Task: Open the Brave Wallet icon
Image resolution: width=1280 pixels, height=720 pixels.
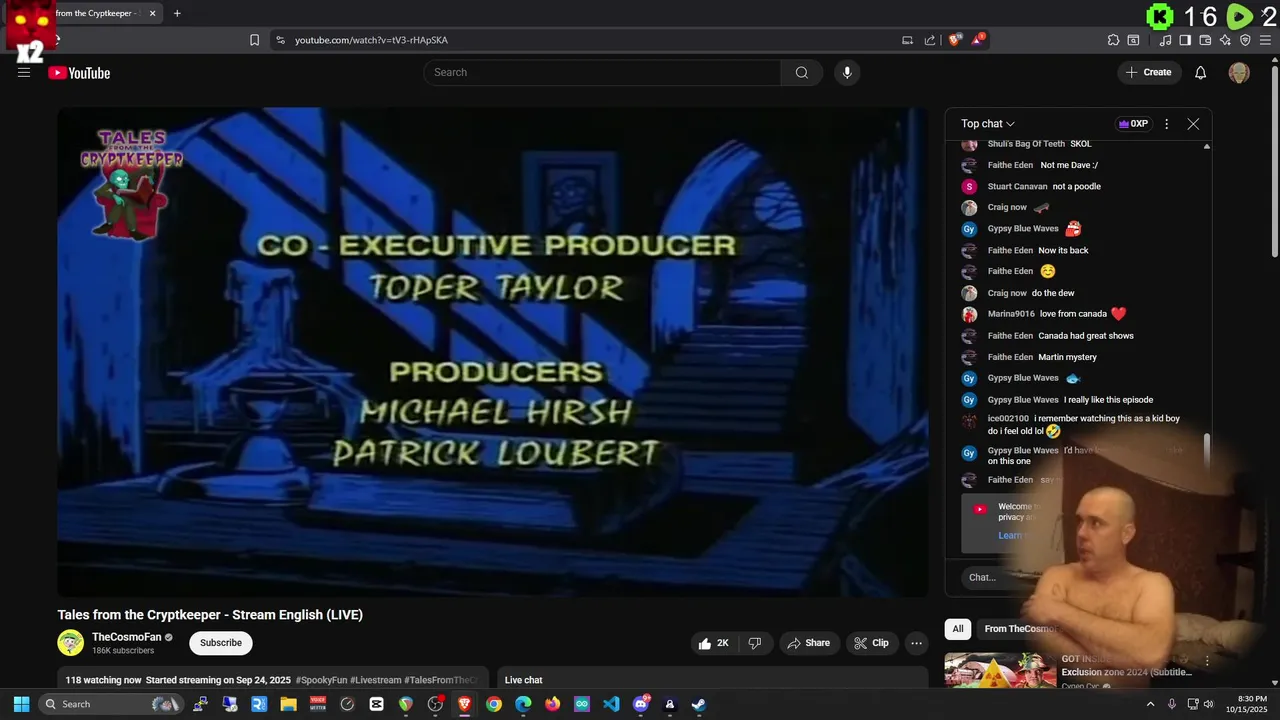Action: click(x=1205, y=40)
